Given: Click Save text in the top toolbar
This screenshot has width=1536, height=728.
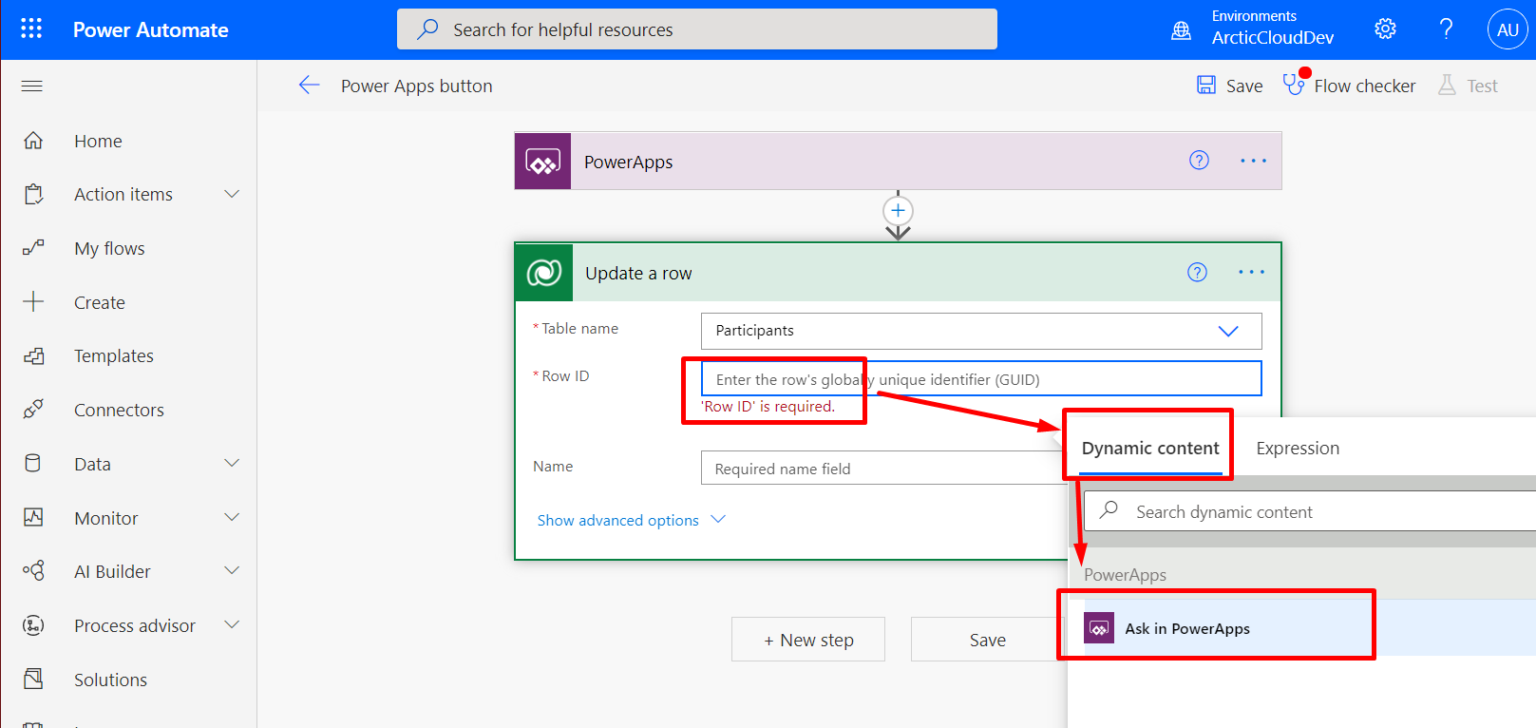Looking at the screenshot, I should pos(1244,86).
